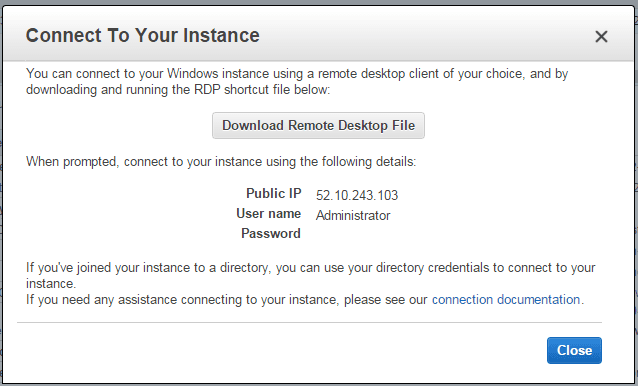Click the 'When prompted, connect to your instance' text

coord(221,161)
